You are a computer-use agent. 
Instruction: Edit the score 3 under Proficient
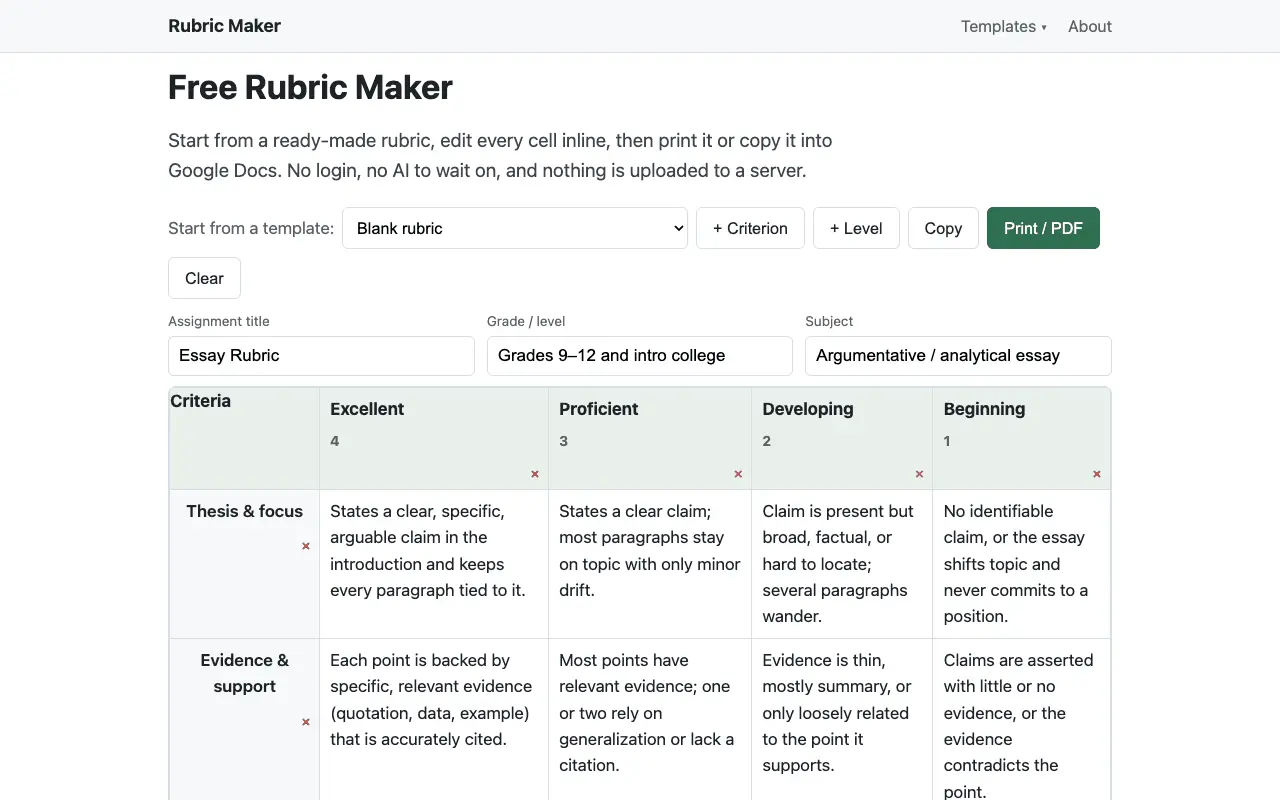click(564, 441)
